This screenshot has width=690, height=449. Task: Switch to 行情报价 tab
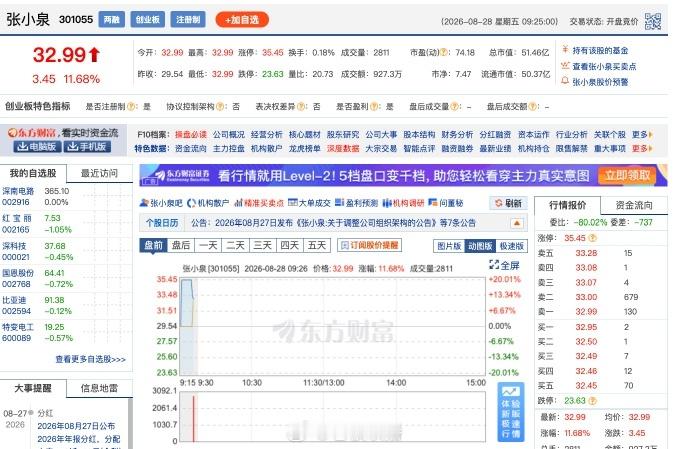pyautogui.click(x=568, y=205)
